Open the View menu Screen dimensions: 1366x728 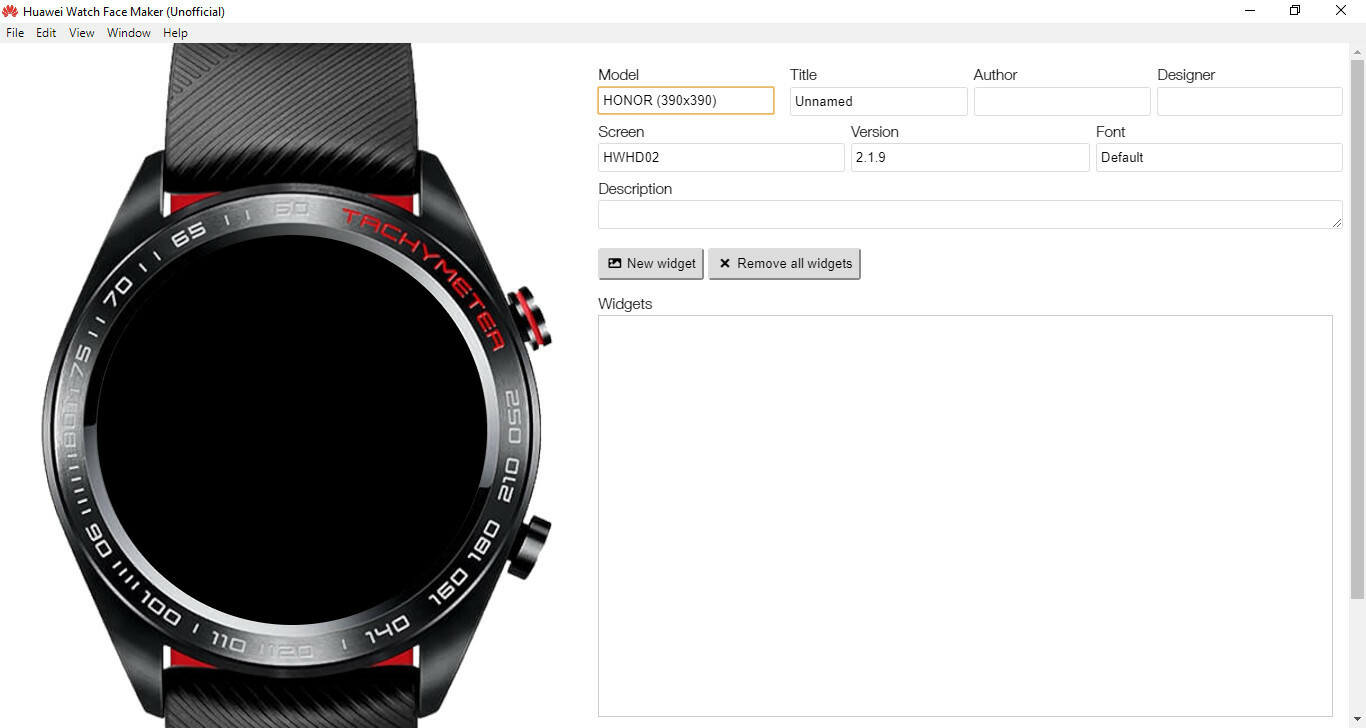pos(82,33)
